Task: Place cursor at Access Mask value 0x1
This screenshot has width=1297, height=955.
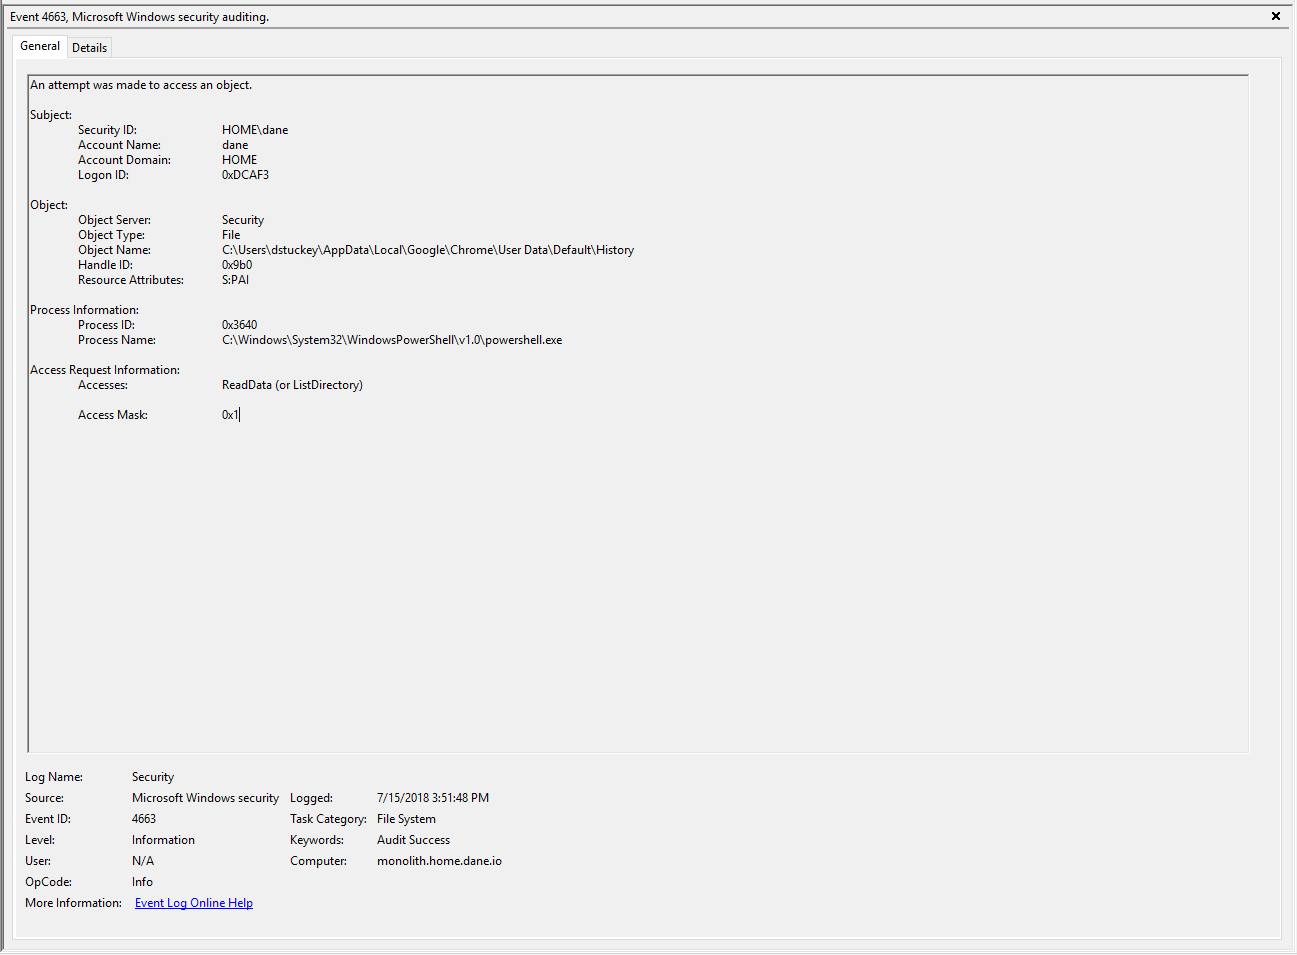Action: tap(231, 415)
